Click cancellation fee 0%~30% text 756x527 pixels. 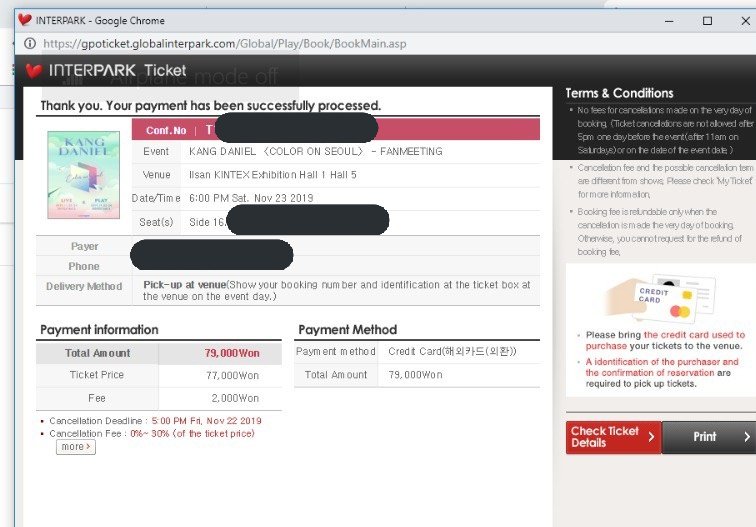click(x=192, y=433)
